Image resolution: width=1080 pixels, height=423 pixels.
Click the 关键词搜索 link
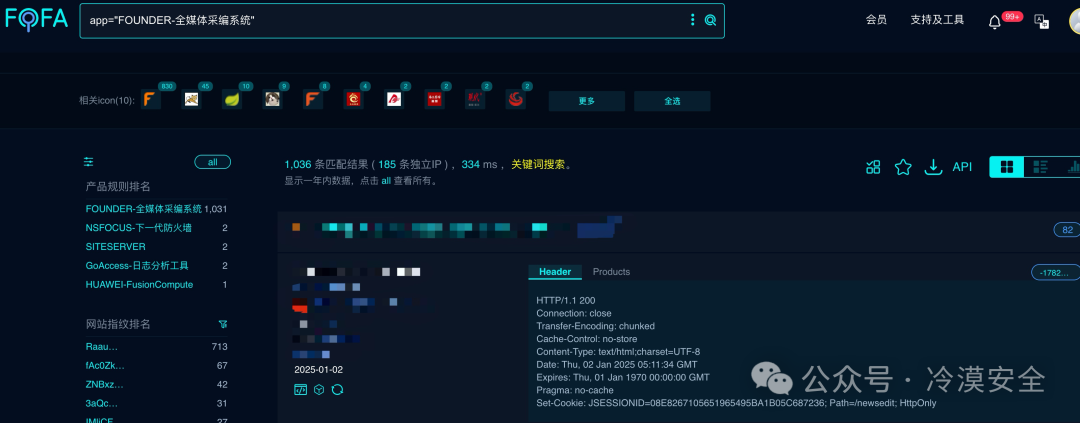tap(538, 165)
